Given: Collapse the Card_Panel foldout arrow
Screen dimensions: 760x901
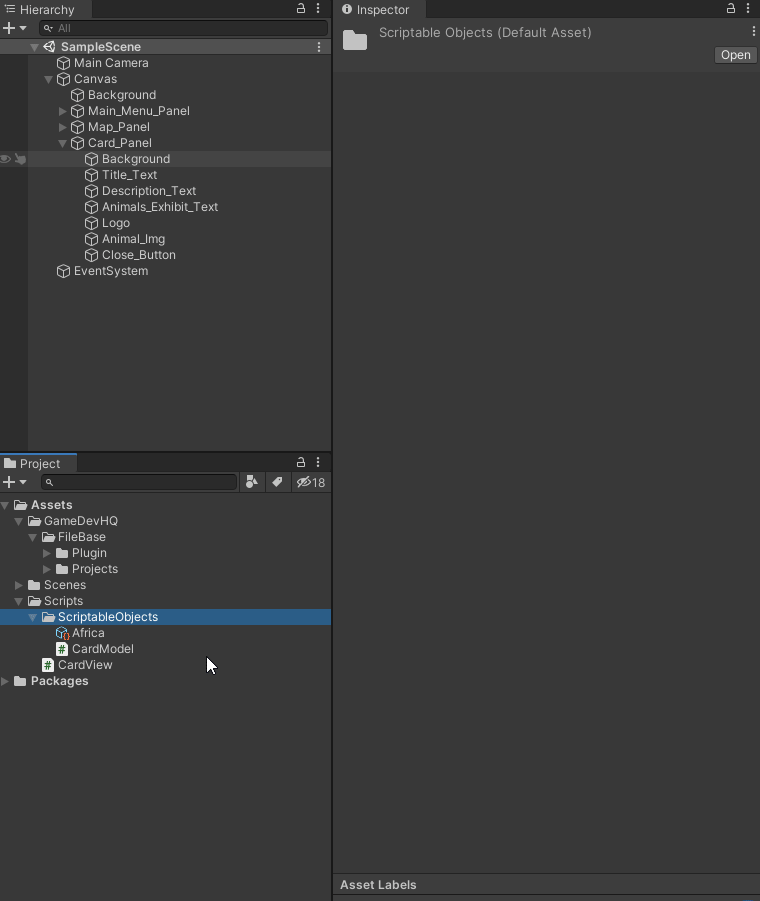Looking at the screenshot, I should click(x=63, y=143).
